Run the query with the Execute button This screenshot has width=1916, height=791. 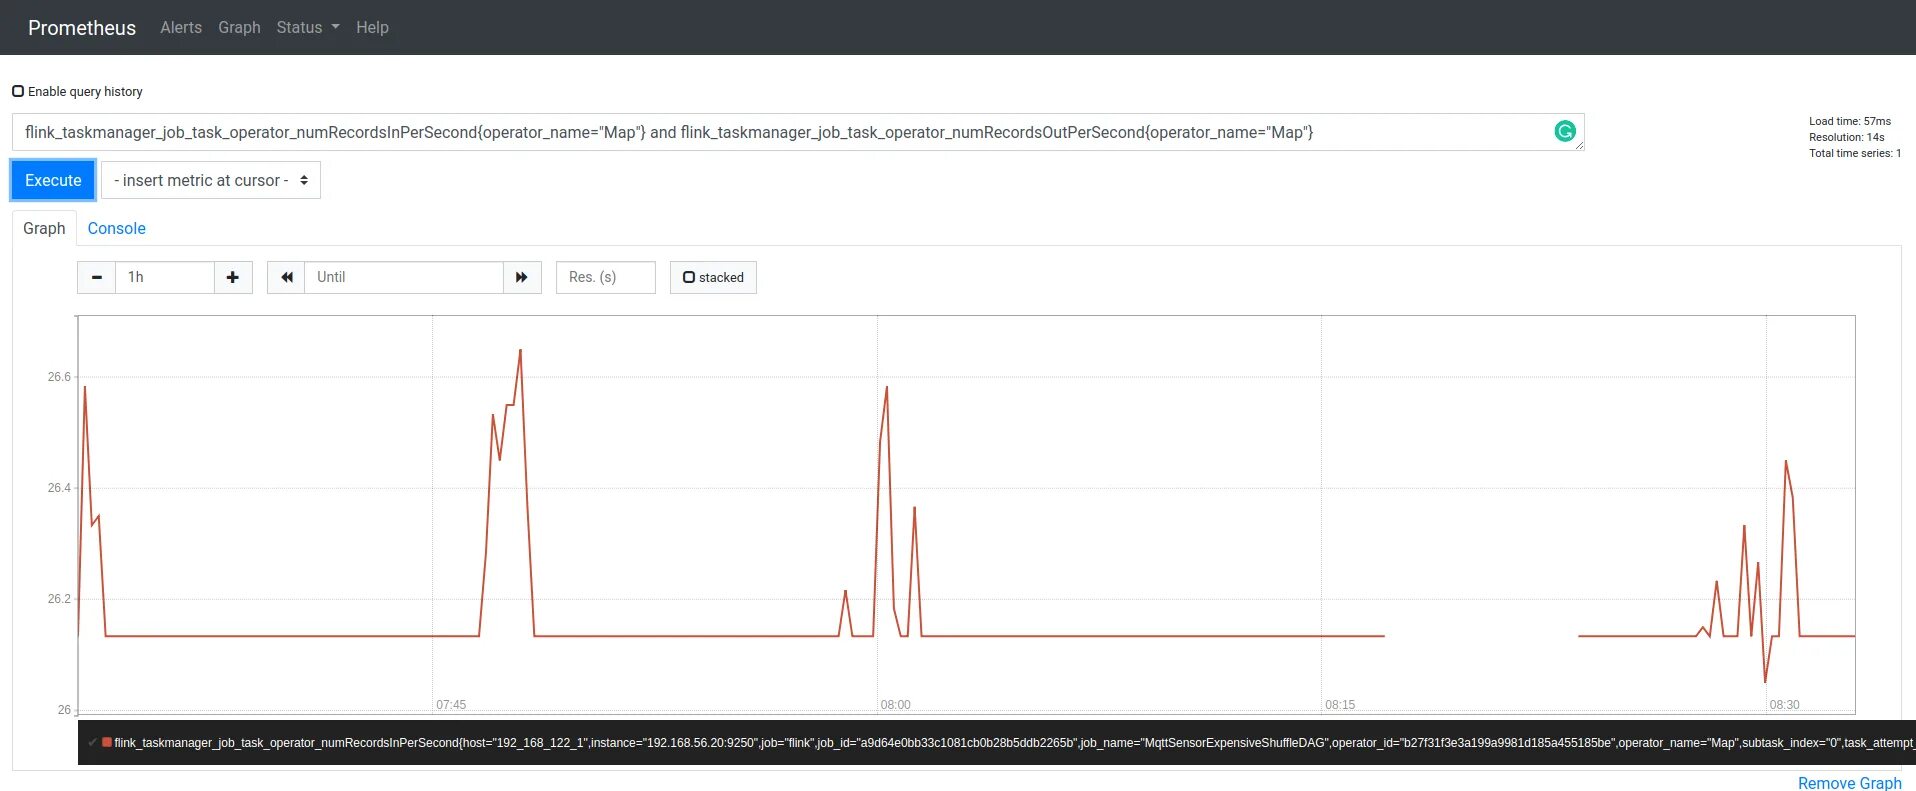point(53,180)
